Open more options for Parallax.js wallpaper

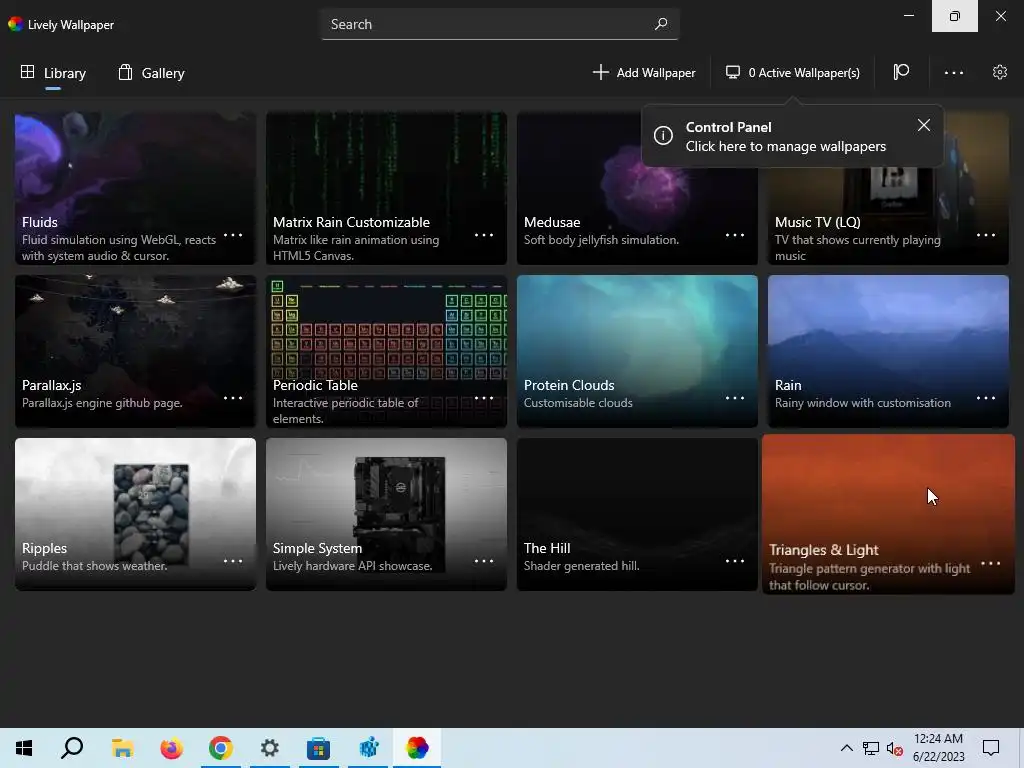(232, 398)
